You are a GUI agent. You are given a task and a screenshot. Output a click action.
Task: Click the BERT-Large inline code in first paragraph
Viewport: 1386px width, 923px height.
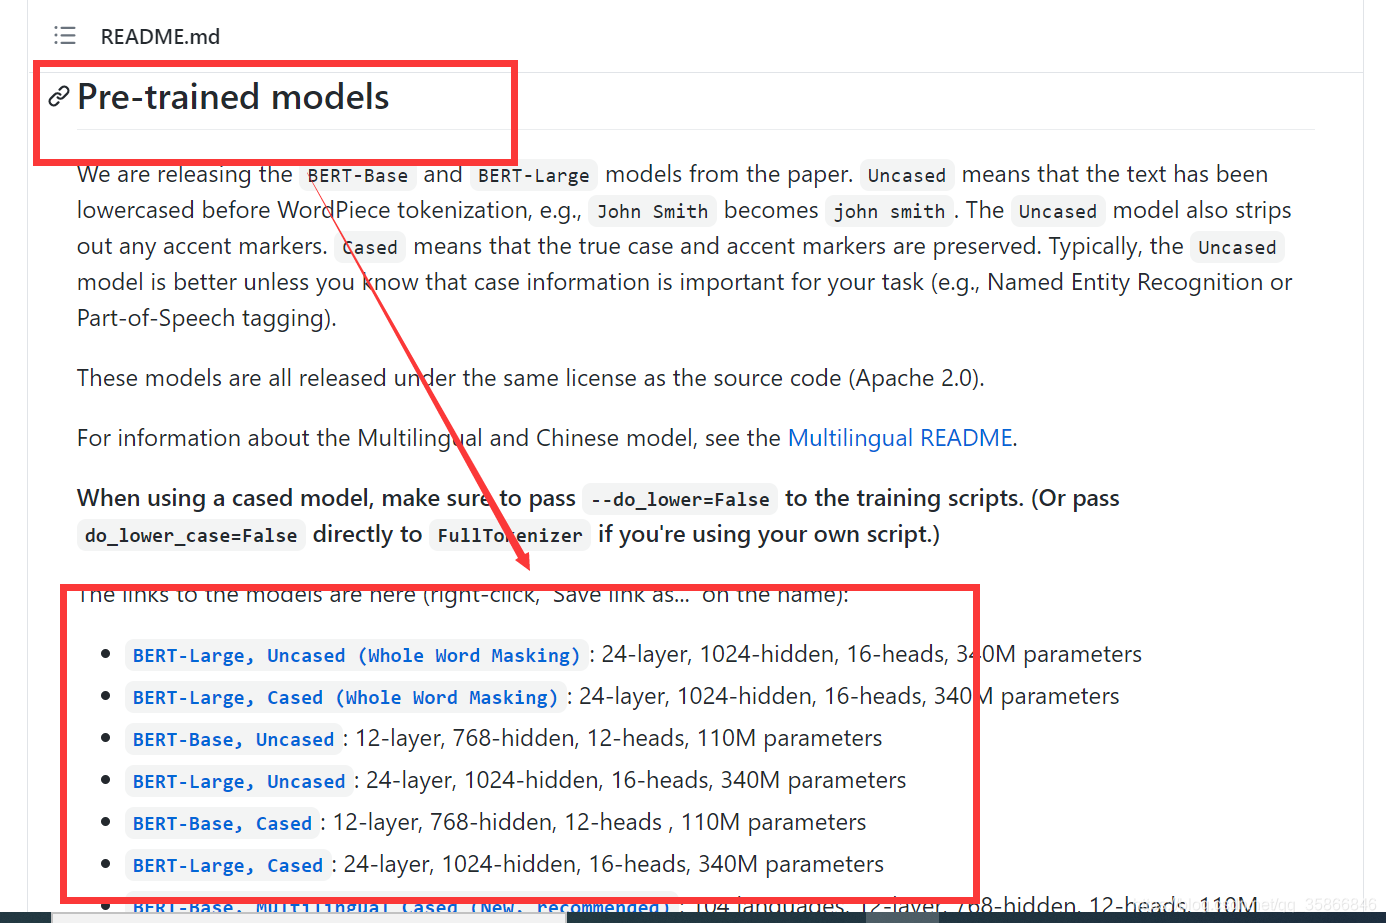[534, 175]
